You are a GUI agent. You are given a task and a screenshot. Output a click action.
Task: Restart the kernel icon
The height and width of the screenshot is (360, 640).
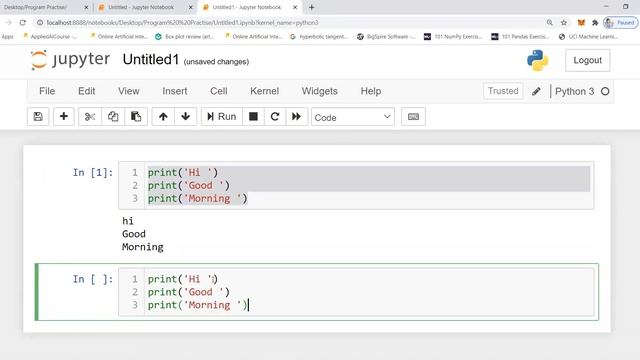click(275, 117)
